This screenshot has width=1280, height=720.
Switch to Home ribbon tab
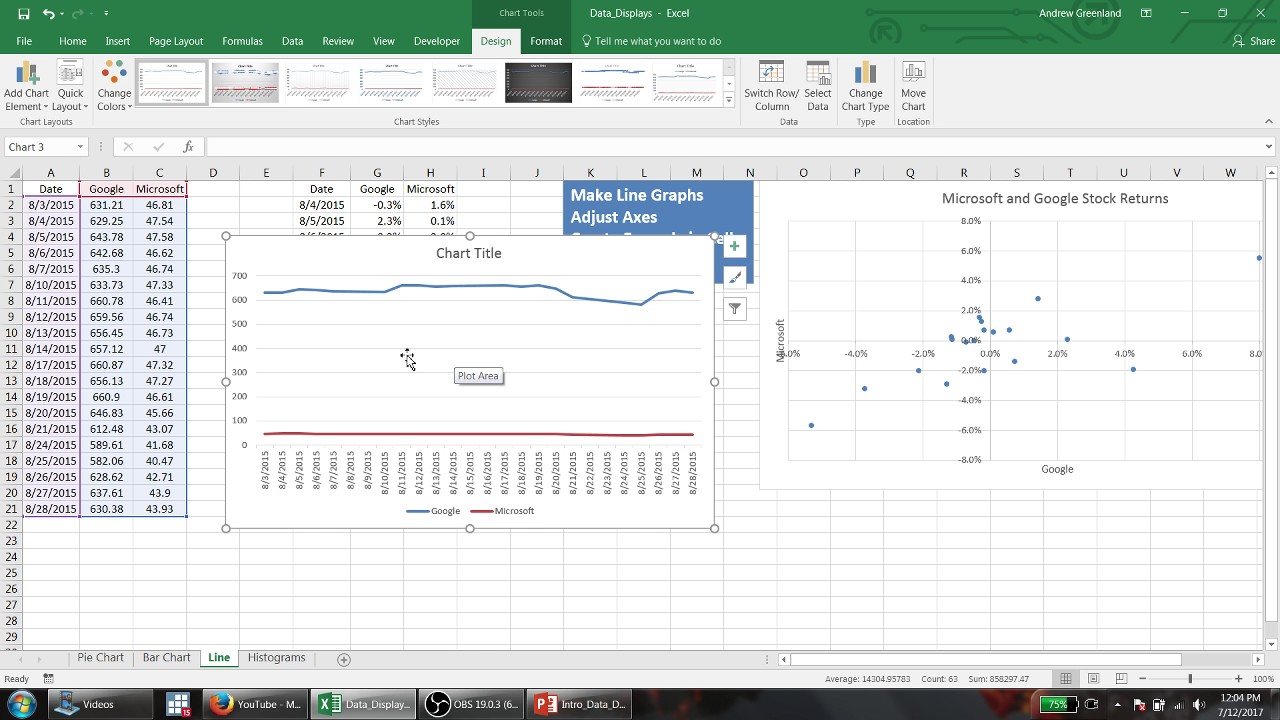(x=72, y=41)
